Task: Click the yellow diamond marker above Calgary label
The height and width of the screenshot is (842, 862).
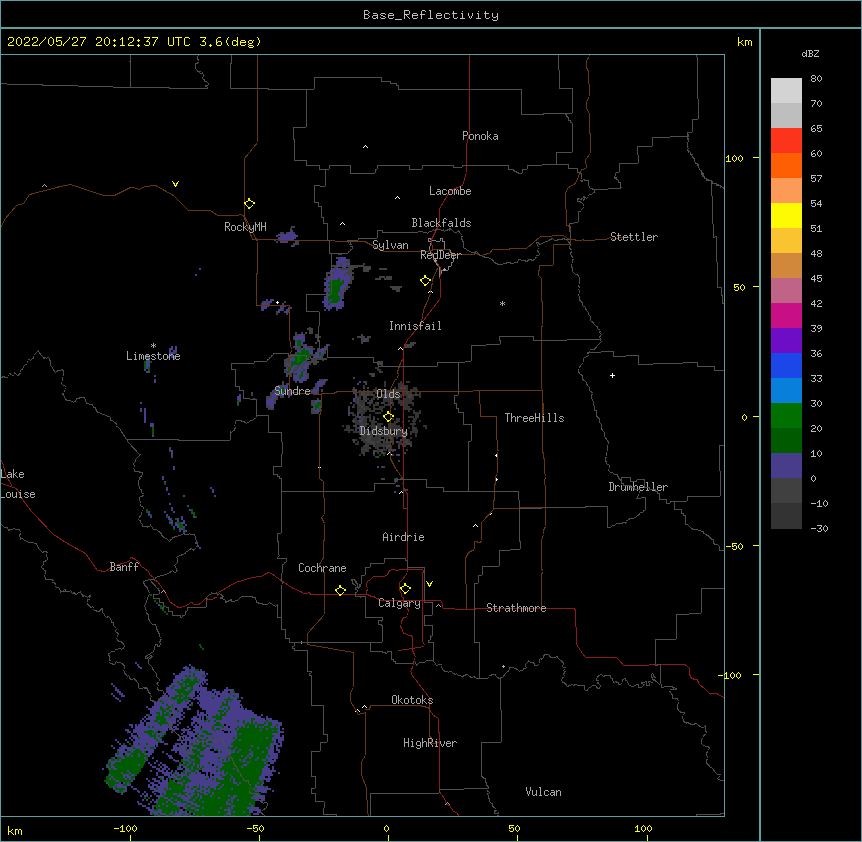Action: click(405, 589)
